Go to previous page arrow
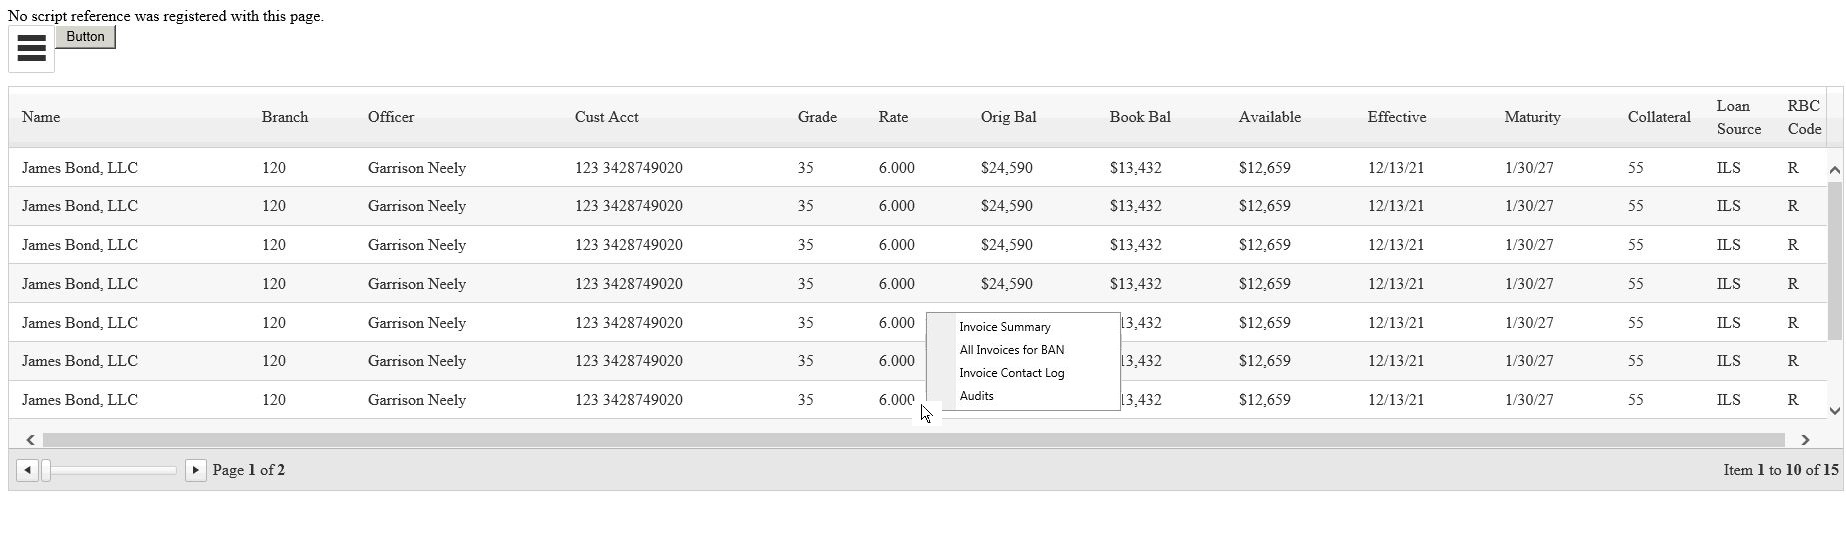Screen dimensions: 1846x538 coord(28,470)
